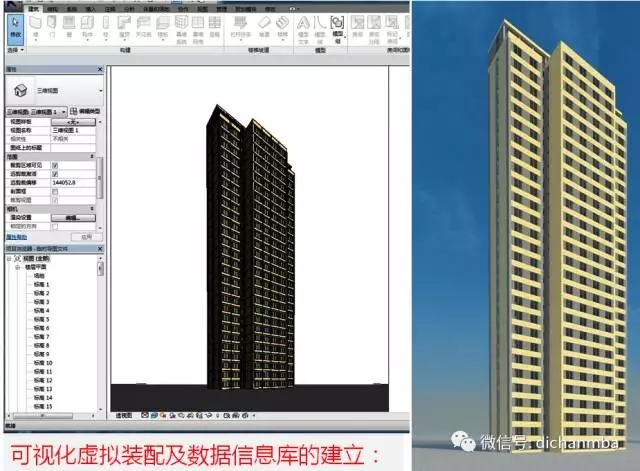Open the 3D view instance selector dropdown
The height and width of the screenshot is (471, 640).
63,111
